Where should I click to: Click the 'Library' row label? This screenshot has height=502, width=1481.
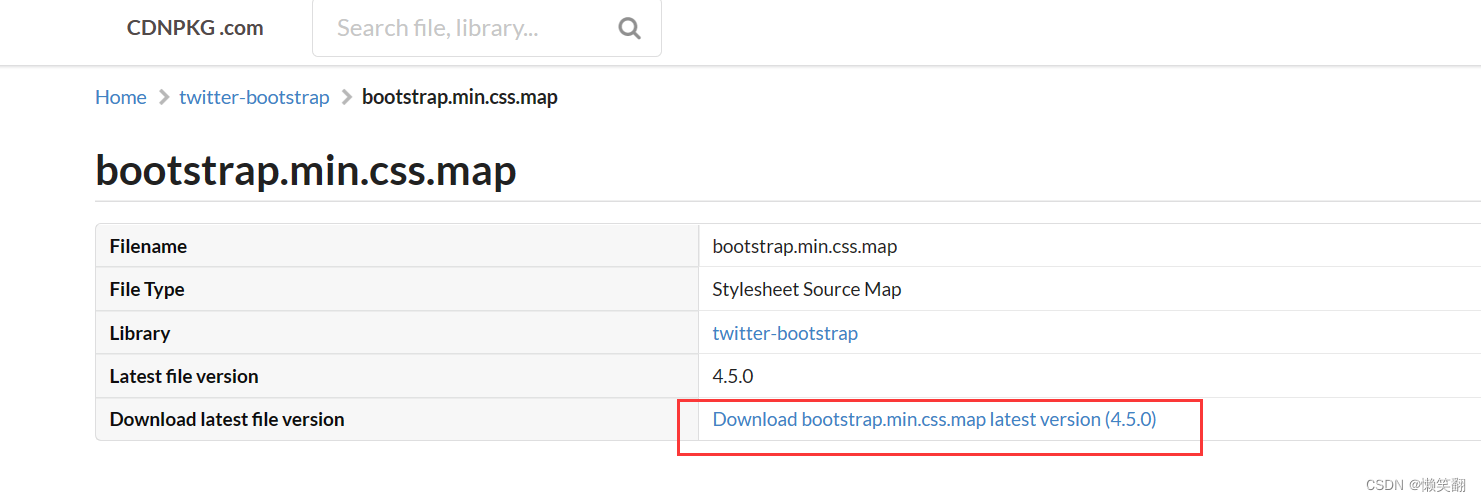[140, 333]
